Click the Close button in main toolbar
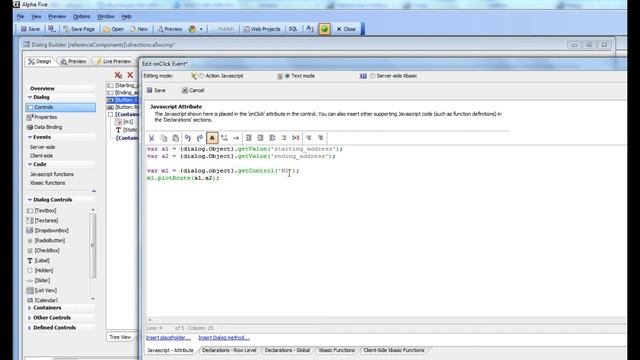This screenshot has width=640, height=360. coord(346,29)
